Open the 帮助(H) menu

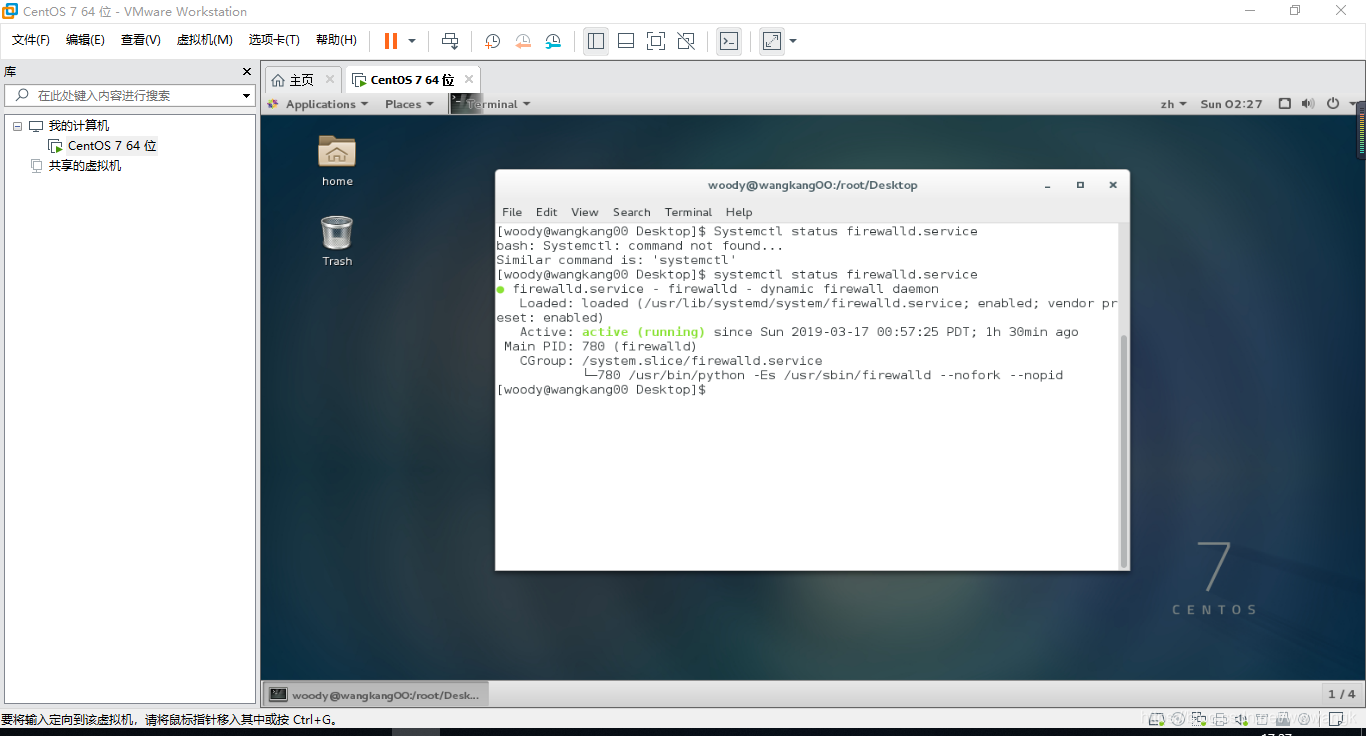[336, 40]
